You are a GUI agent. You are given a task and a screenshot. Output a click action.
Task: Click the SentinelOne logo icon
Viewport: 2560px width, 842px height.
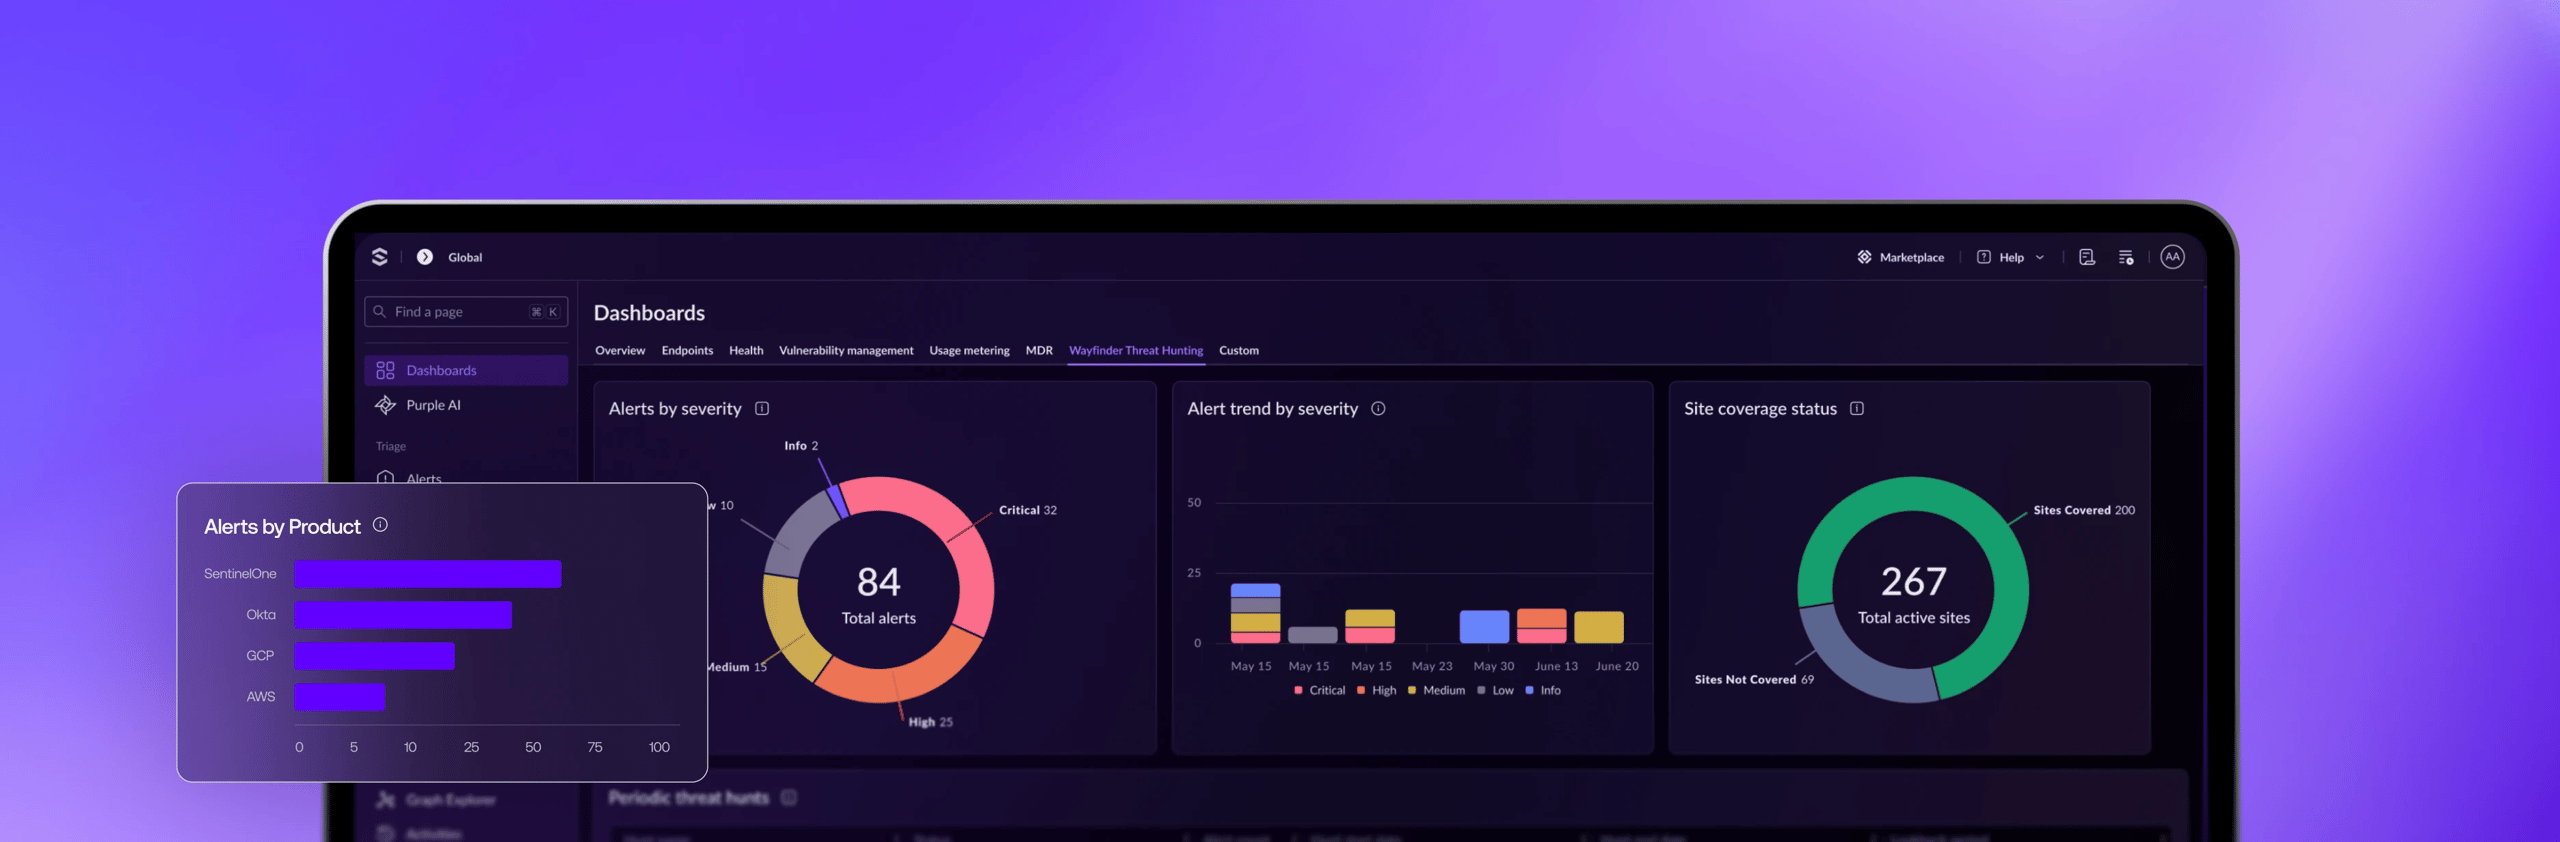tap(380, 257)
